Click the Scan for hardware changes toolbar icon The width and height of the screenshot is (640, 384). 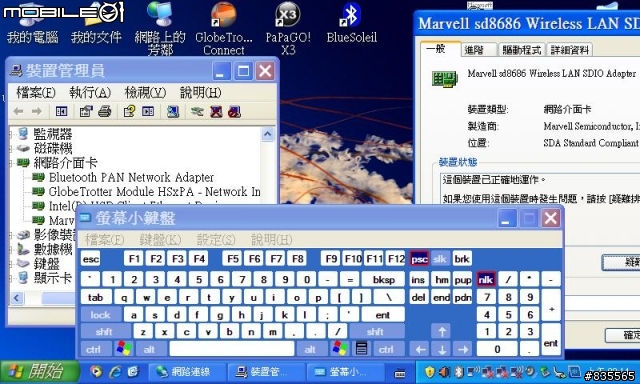173,111
